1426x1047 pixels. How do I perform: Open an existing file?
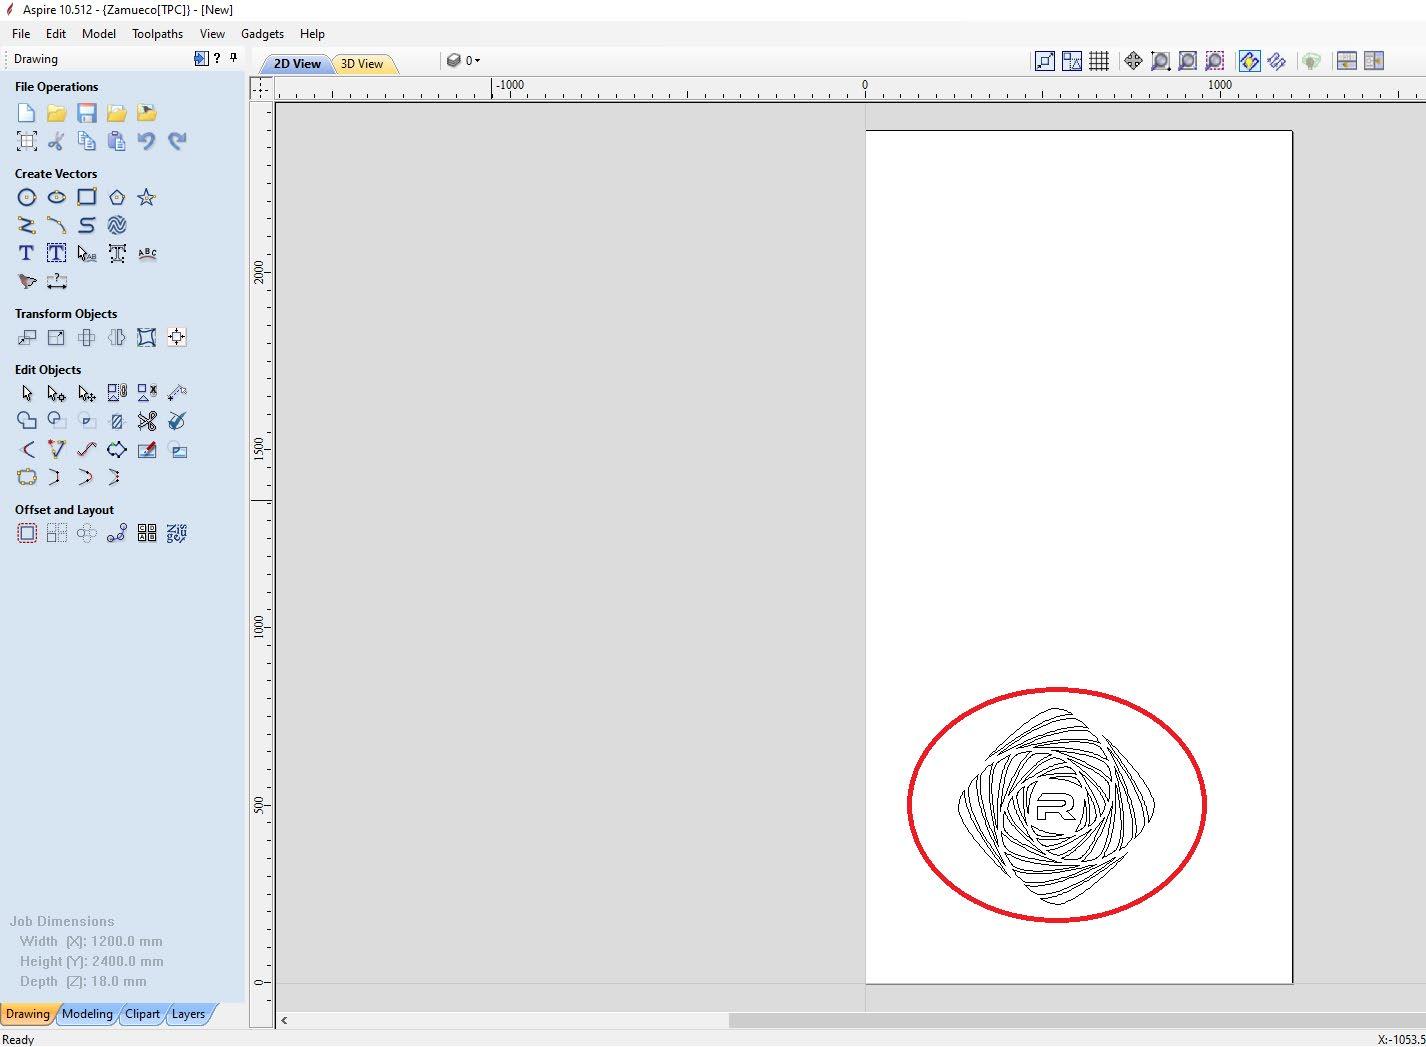click(57, 113)
